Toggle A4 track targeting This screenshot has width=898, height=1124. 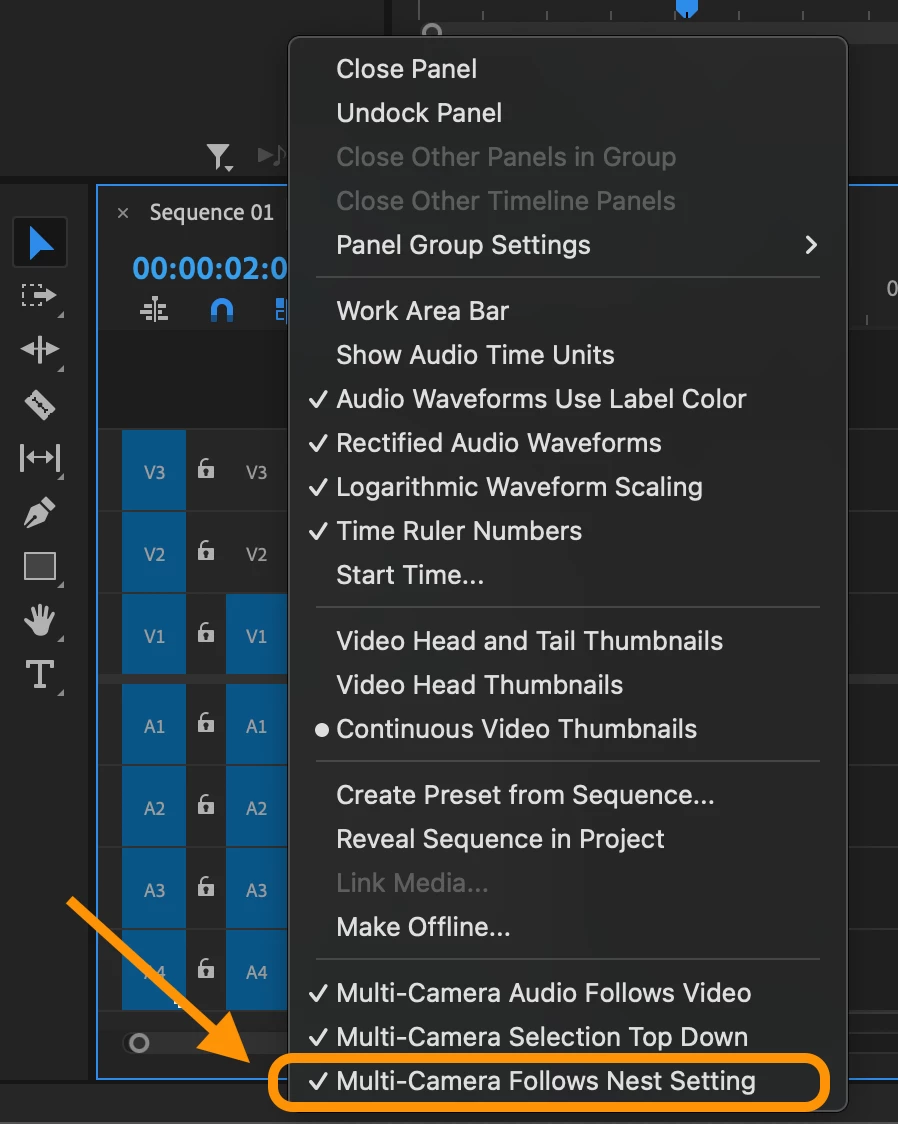tap(257, 970)
